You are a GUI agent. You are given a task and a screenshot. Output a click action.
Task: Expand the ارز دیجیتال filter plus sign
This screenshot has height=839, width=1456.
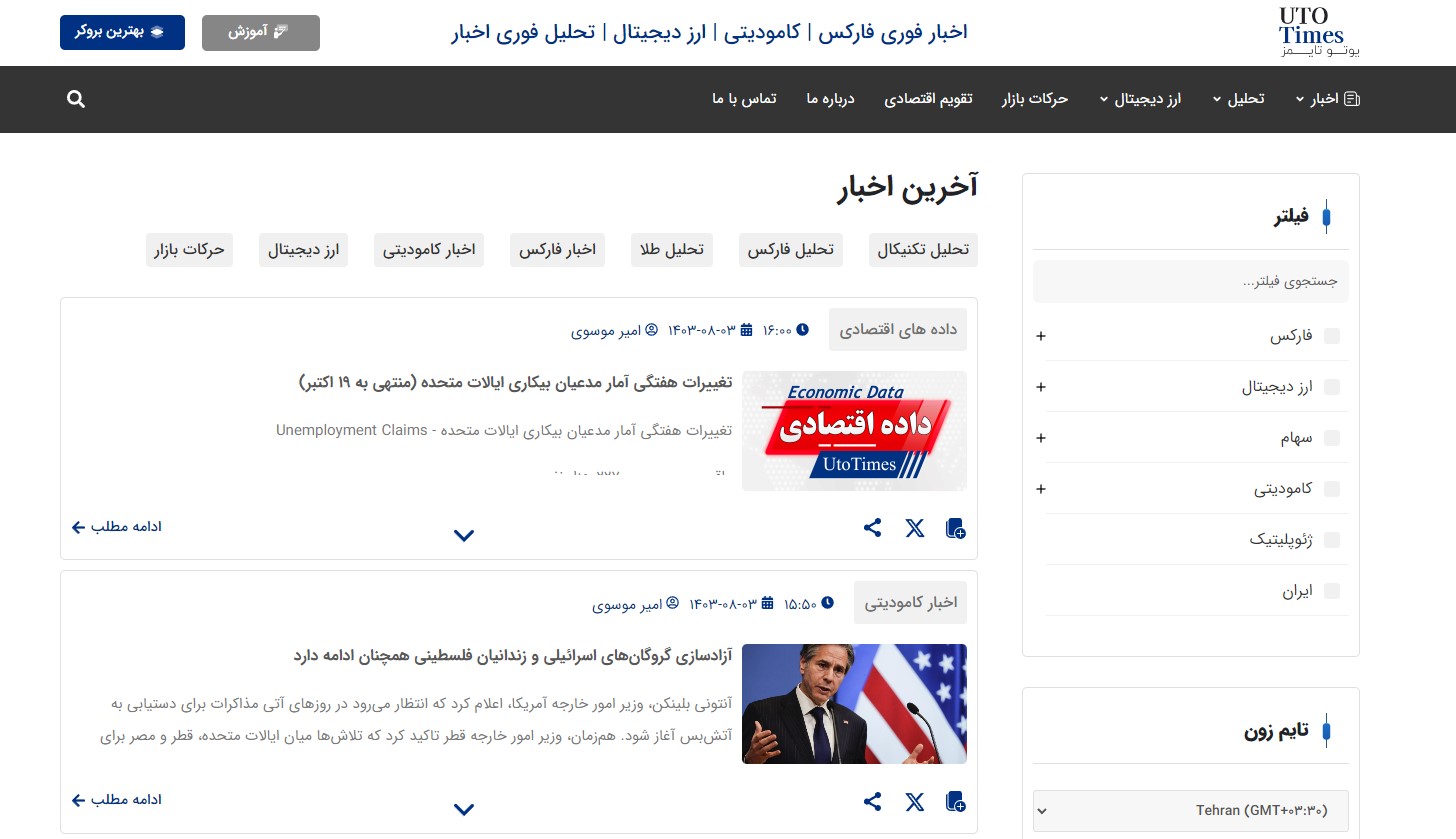coord(1041,387)
